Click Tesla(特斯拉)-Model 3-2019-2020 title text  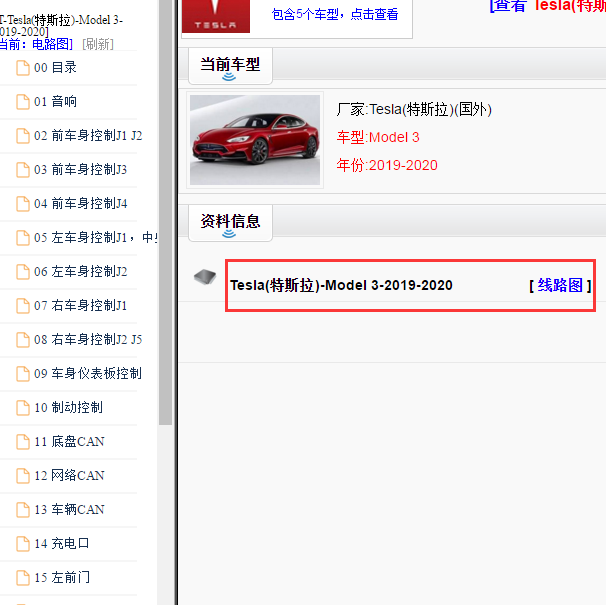(x=341, y=285)
